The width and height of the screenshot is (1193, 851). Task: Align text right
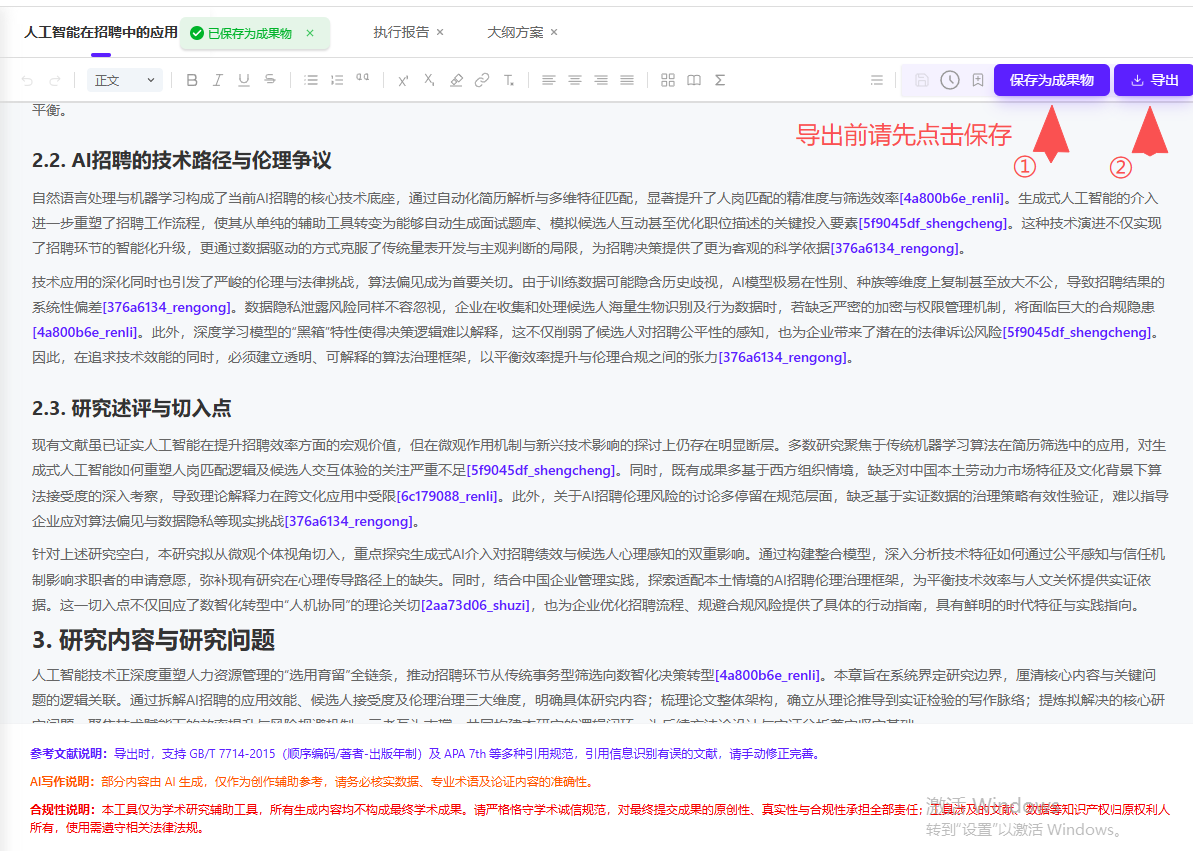(601, 80)
